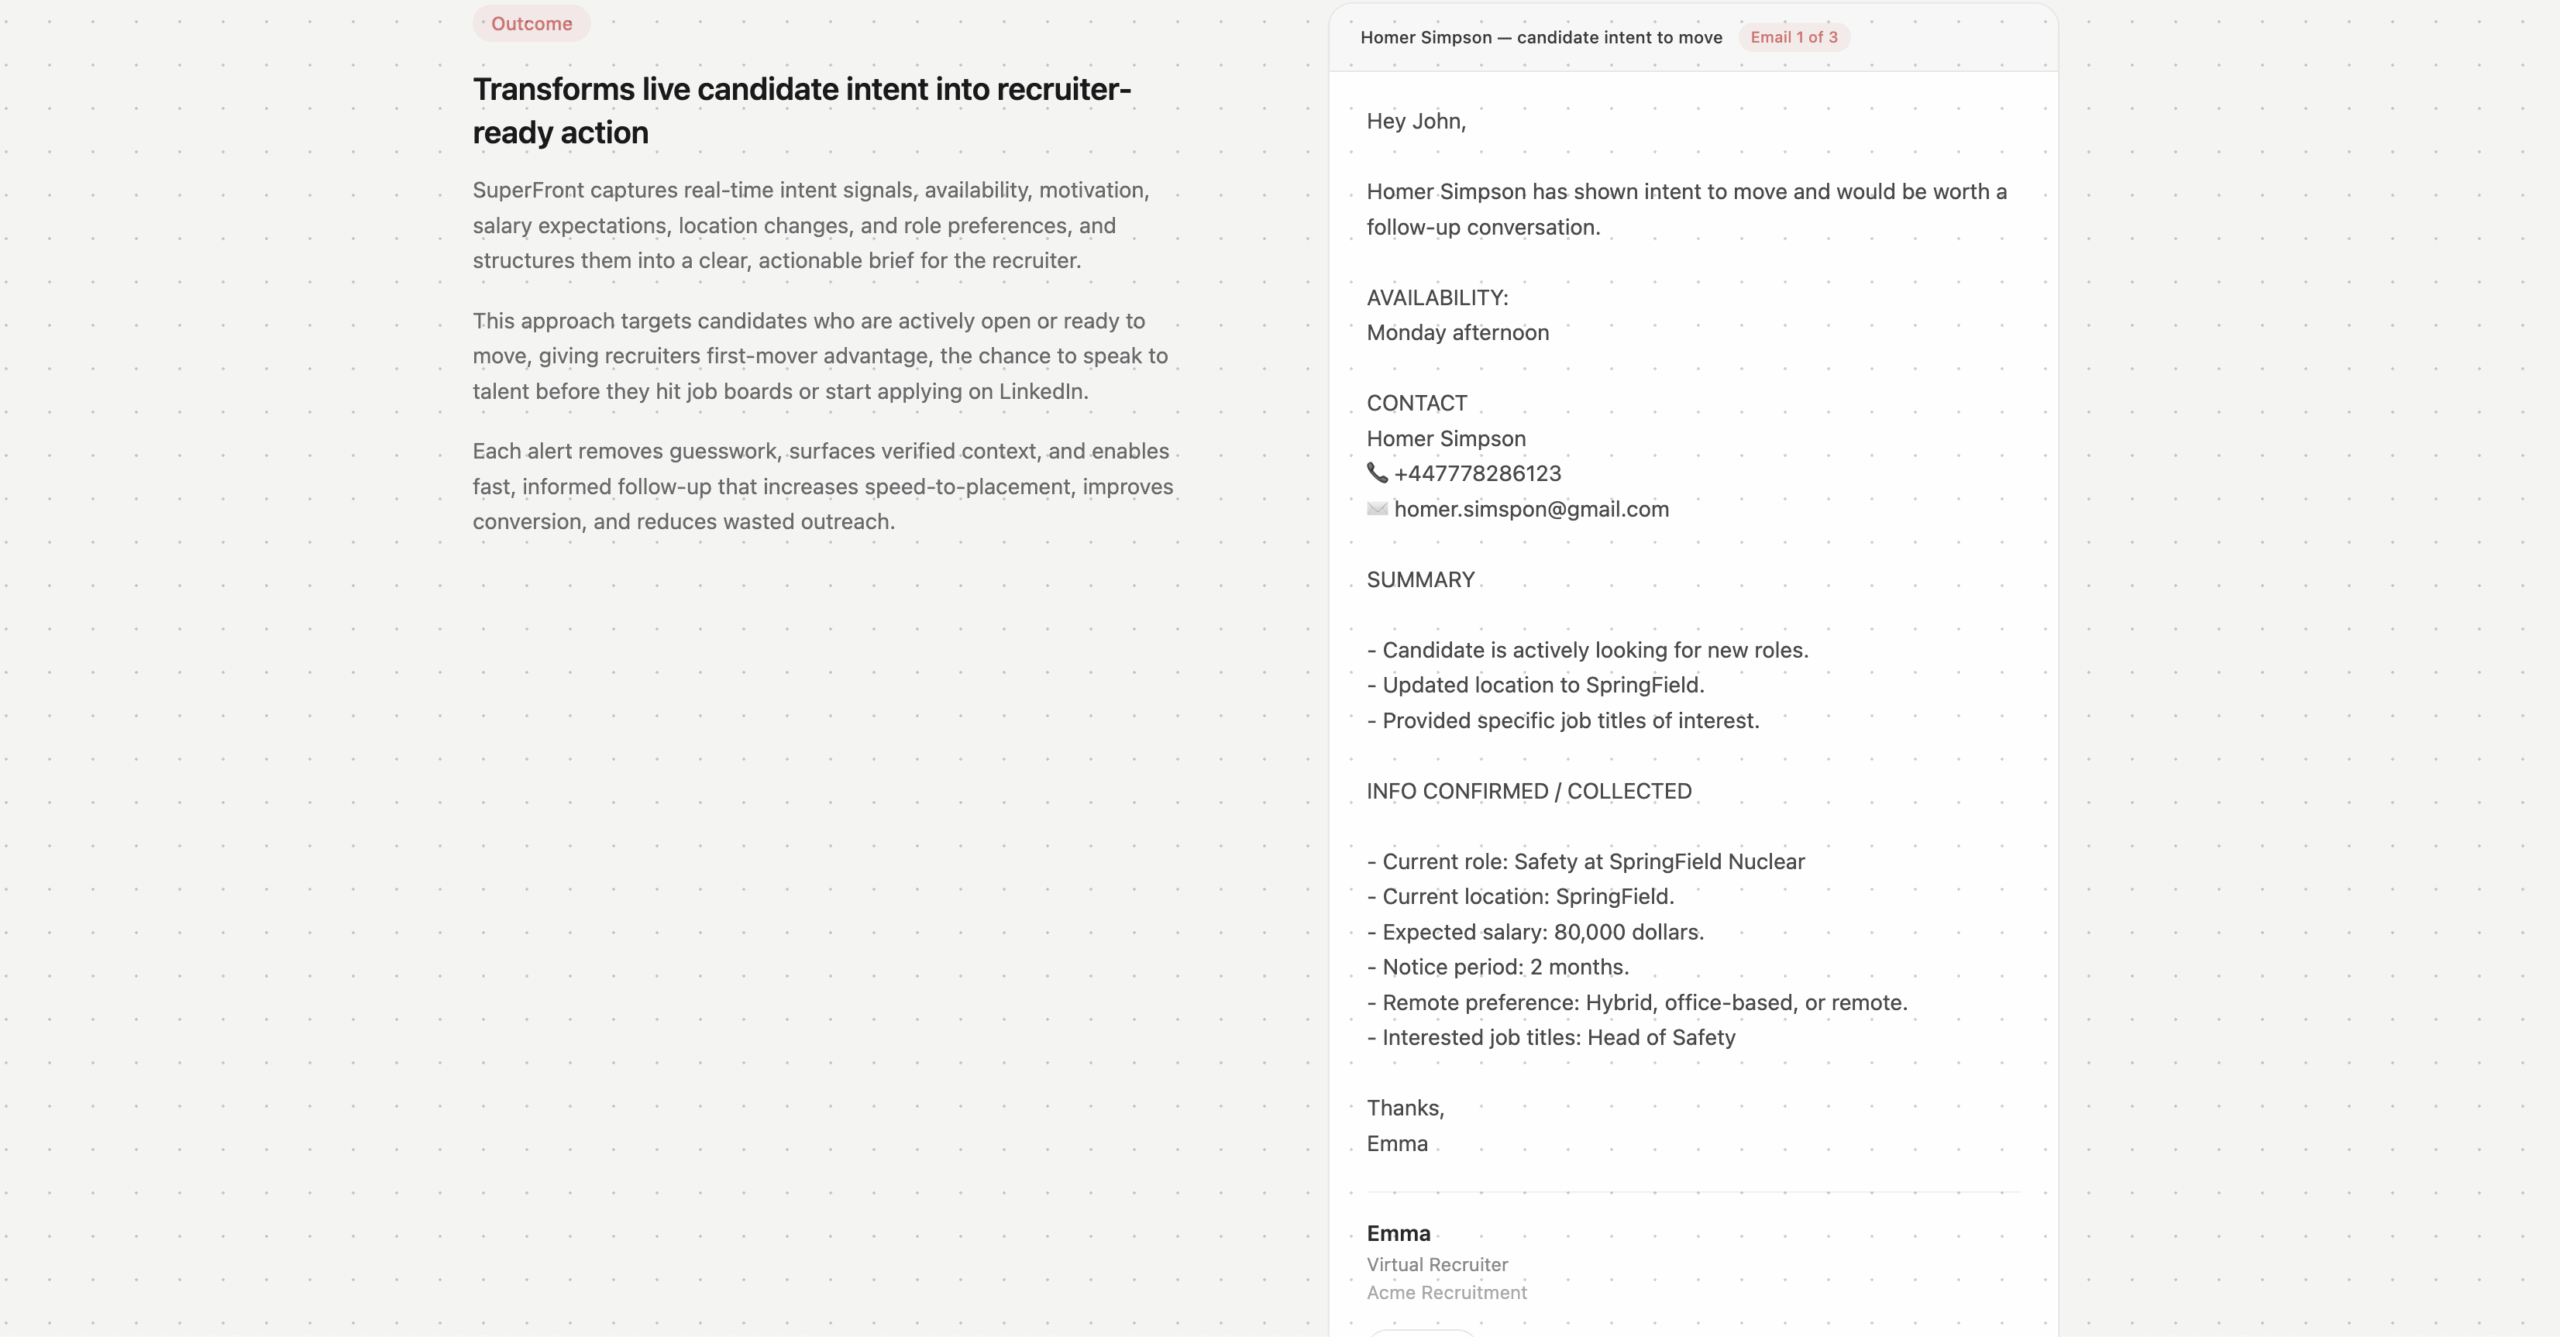This screenshot has height=1337, width=2560.
Task: Click the envelope icon beside the email
Action: click(x=1377, y=509)
